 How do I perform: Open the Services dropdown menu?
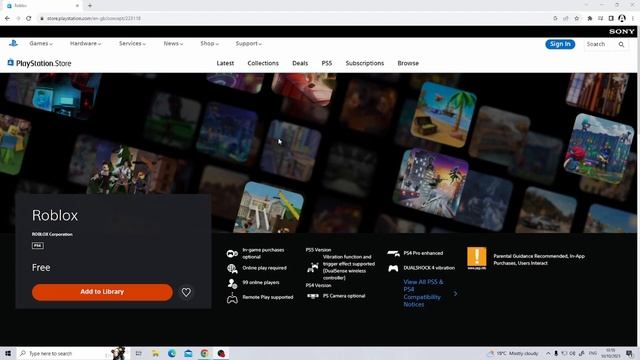click(x=132, y=43)
